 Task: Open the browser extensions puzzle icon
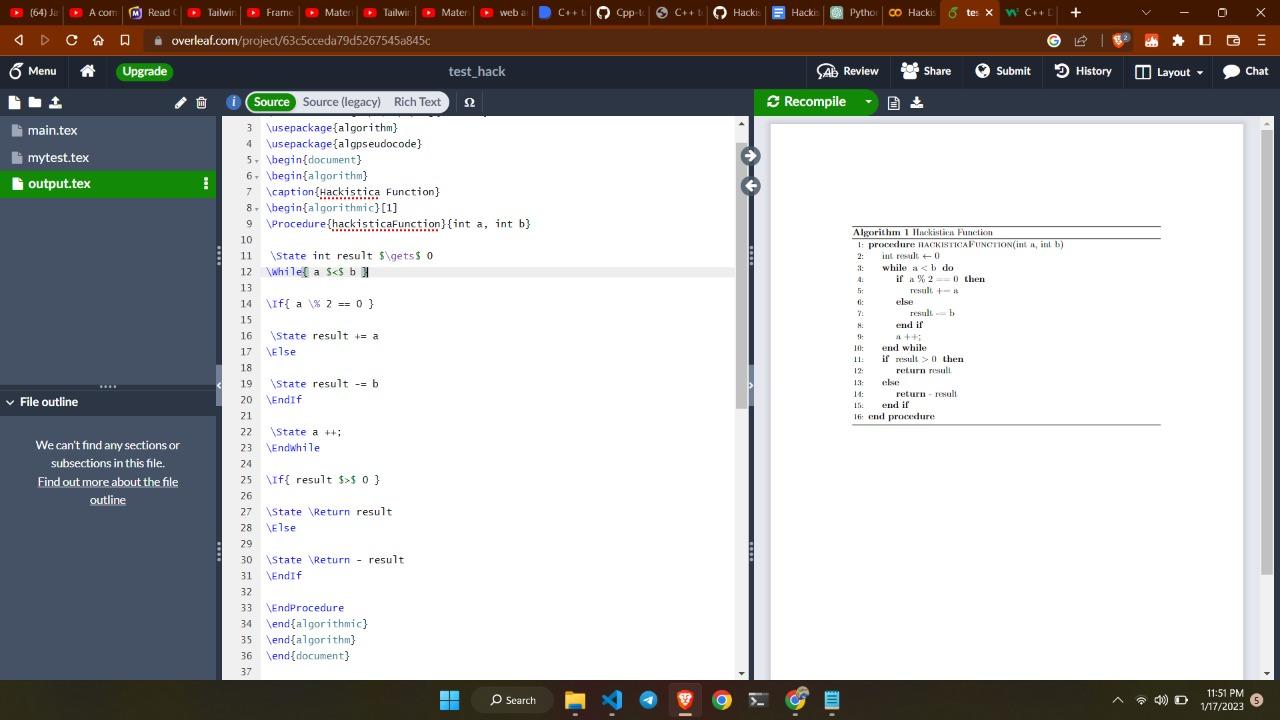(x=1178, y=40)
